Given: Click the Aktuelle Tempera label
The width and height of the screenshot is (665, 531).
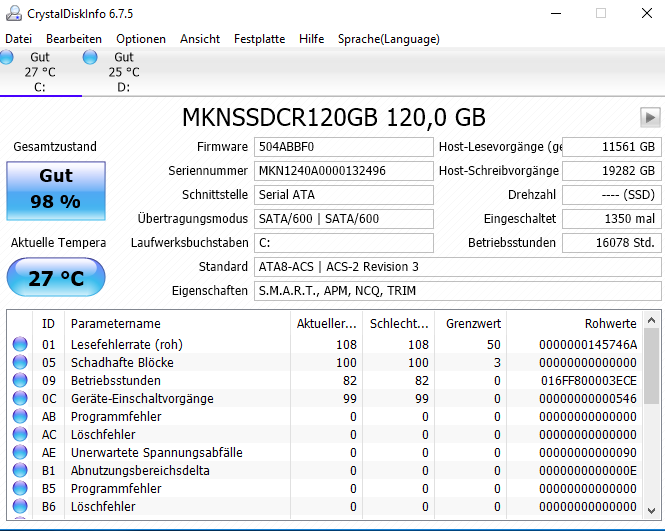Looking at the screenshot, I should click(x=59, y=243).
